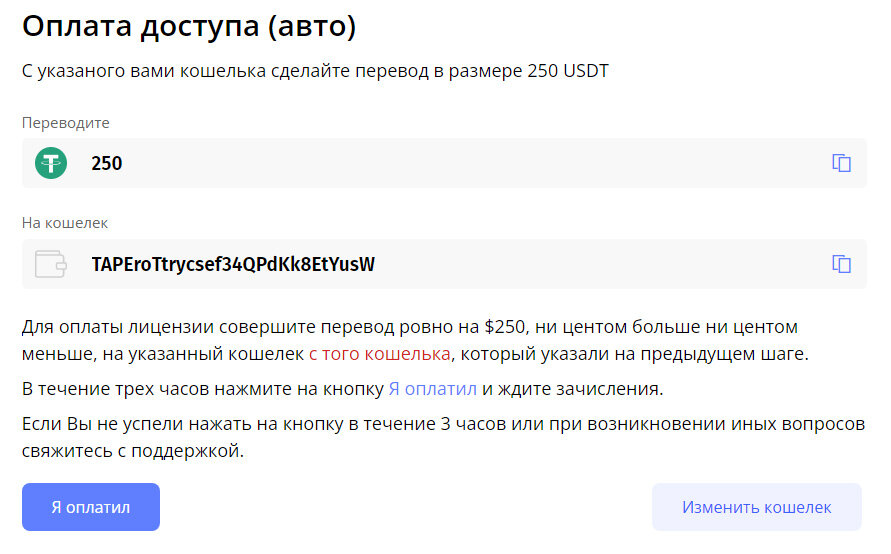Click the sentence В течение трех часов
Viewport: 891px width, 554px height.
(343, 389)
